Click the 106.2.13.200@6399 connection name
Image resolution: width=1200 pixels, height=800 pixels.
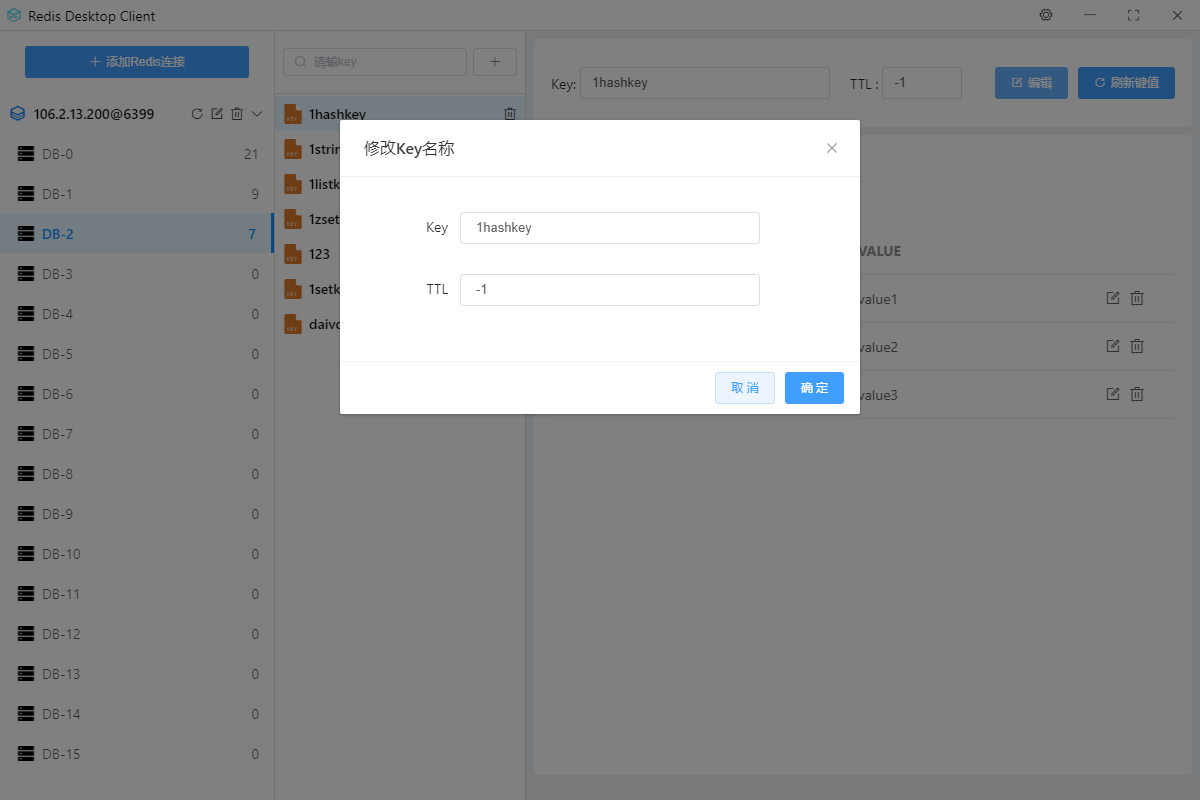click(x=94, y=114)
